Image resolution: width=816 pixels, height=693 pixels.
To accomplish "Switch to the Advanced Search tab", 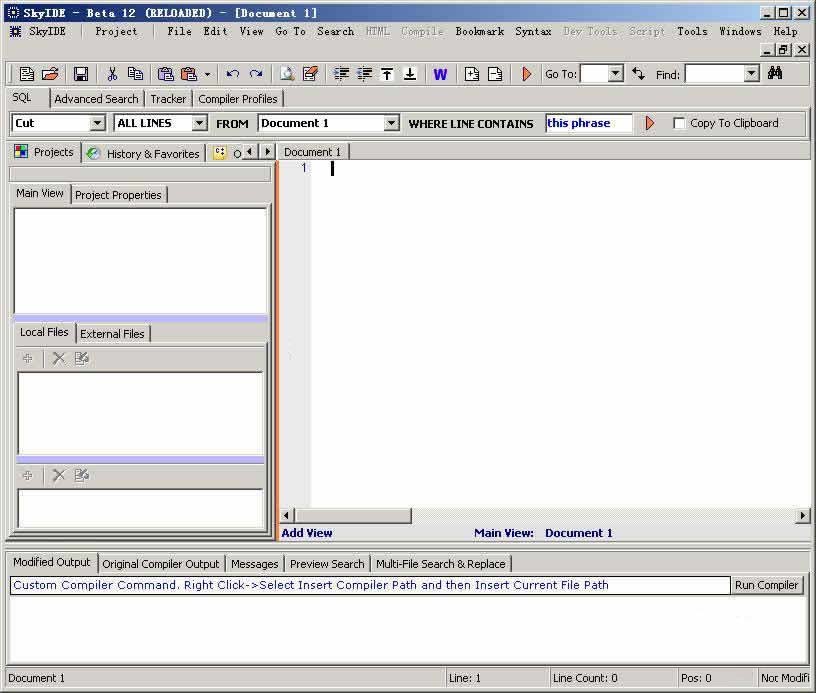I will click(x=96, y=99).
